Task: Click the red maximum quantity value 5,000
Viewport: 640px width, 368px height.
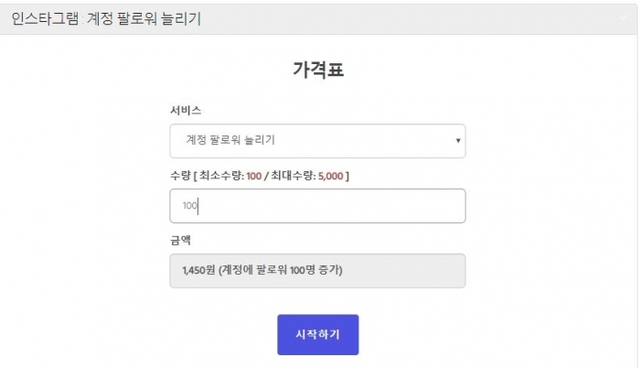Action: tap(331, 176)
